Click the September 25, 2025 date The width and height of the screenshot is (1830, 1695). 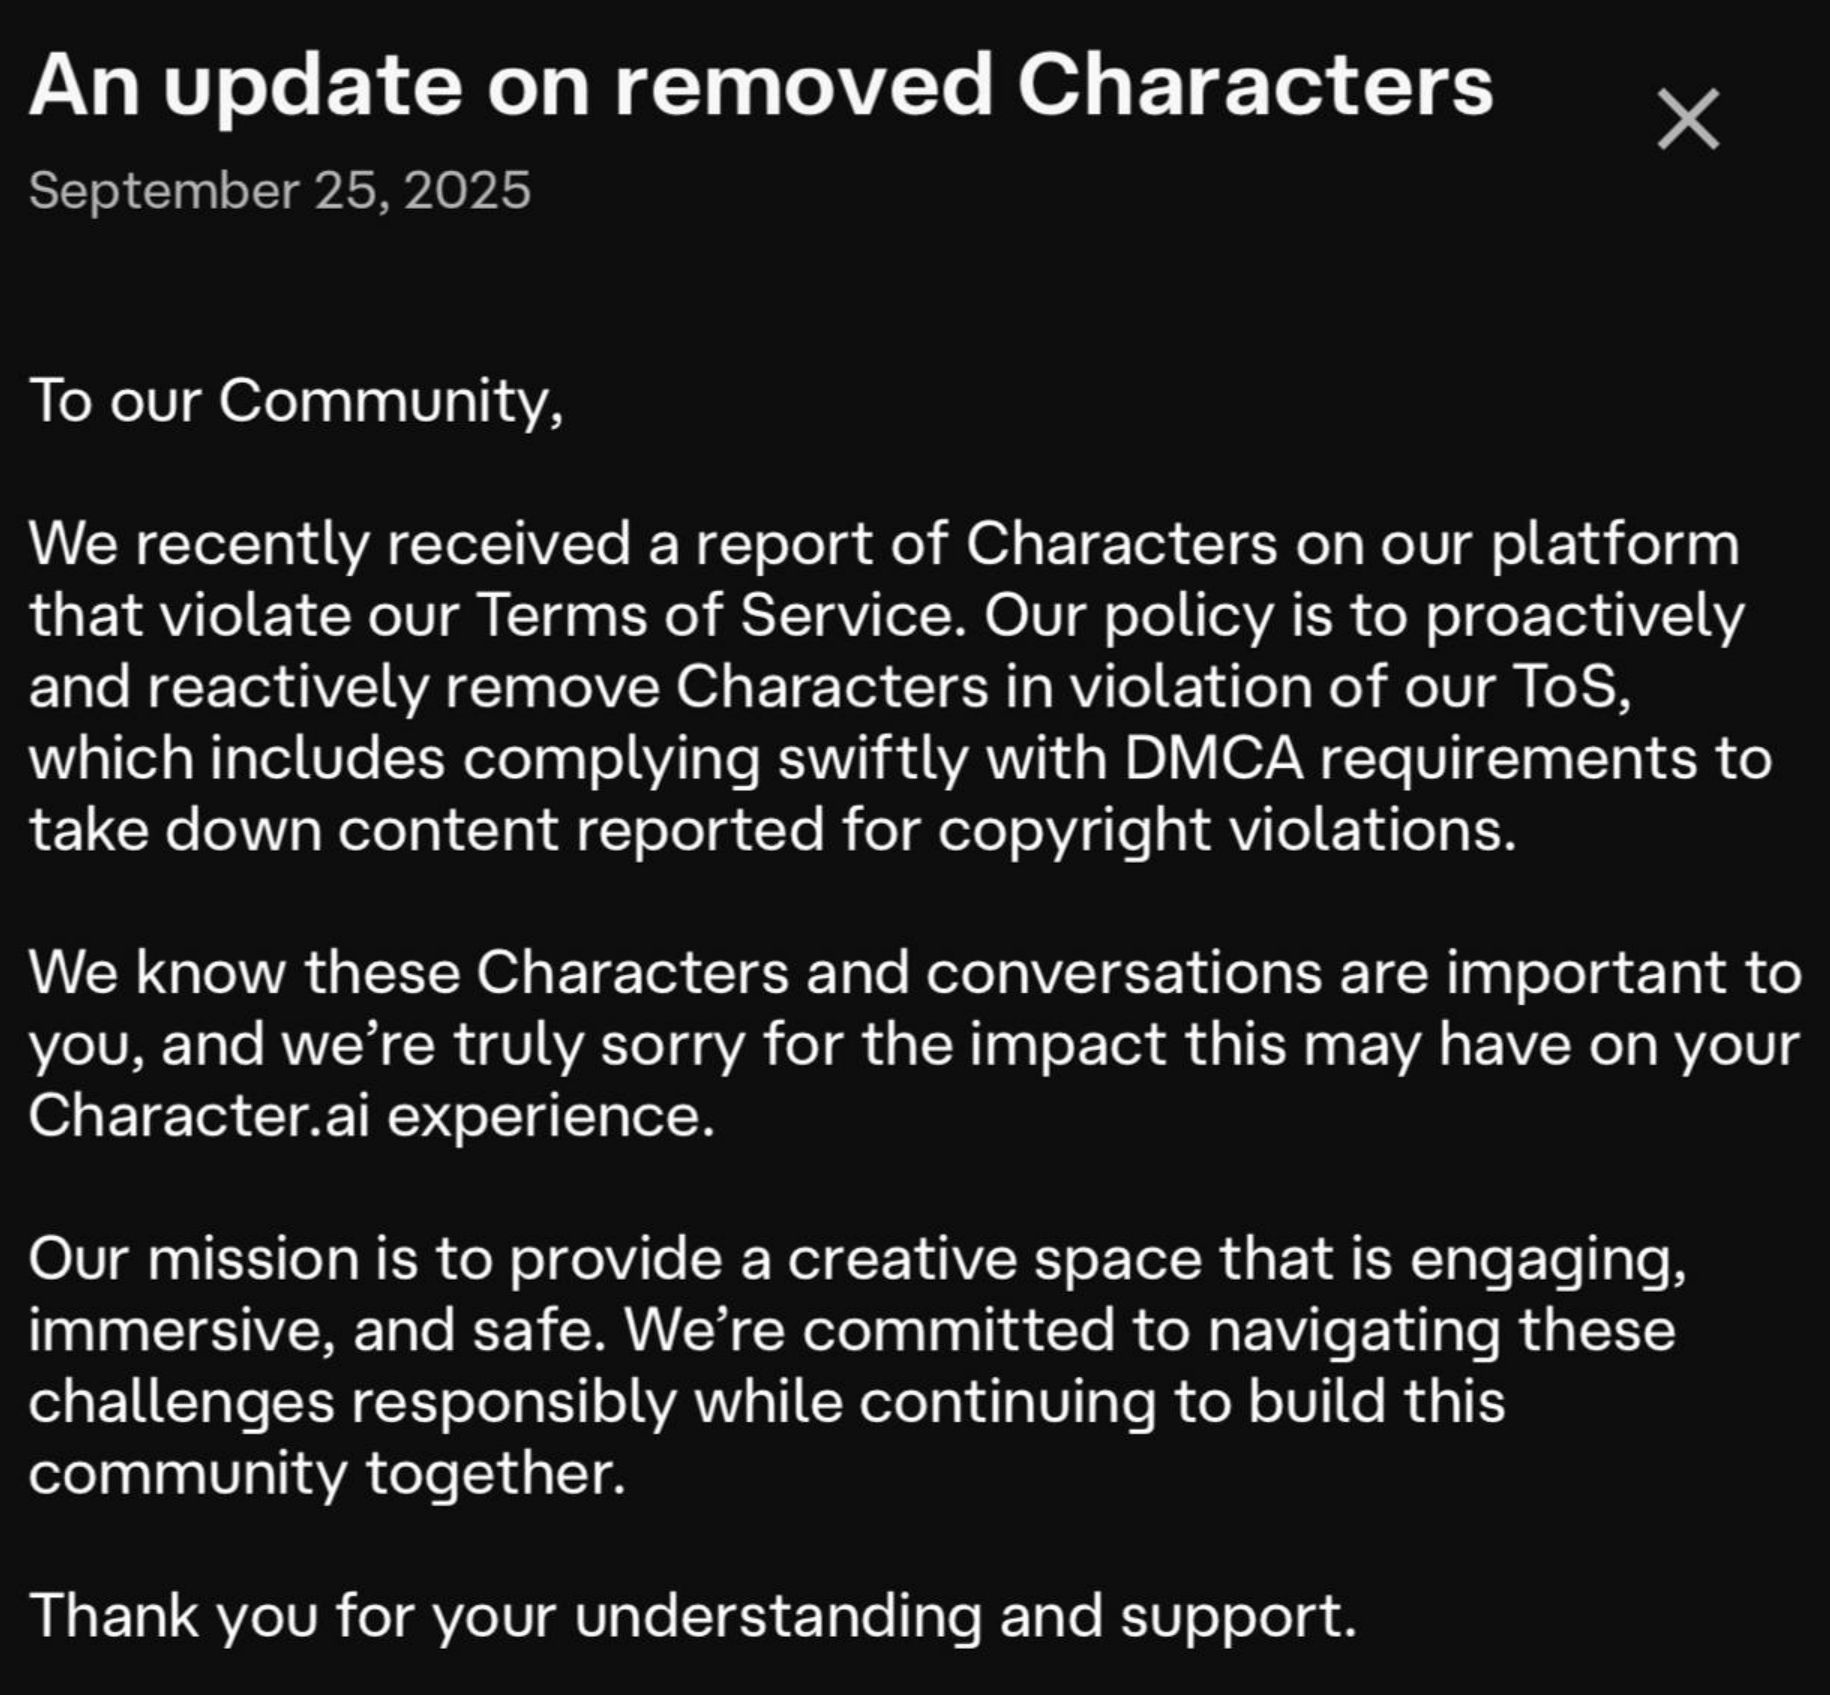279,190
